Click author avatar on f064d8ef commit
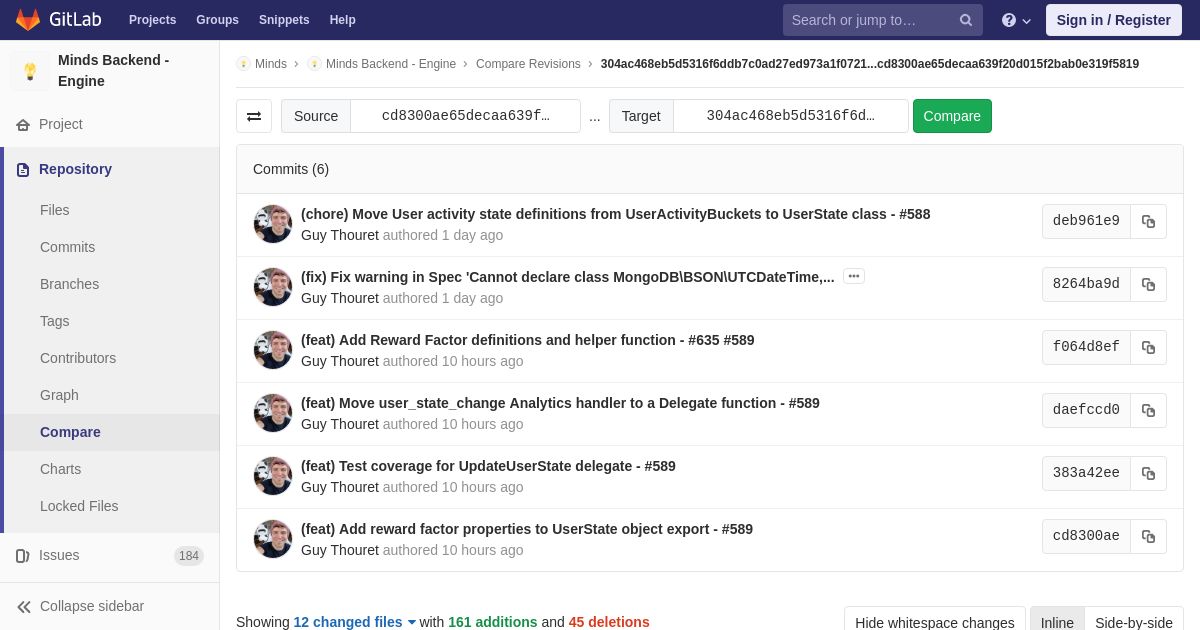Image resolution: width=1200 pixels, height=630 pixels. pyautogui.click(x=273, y=350)
